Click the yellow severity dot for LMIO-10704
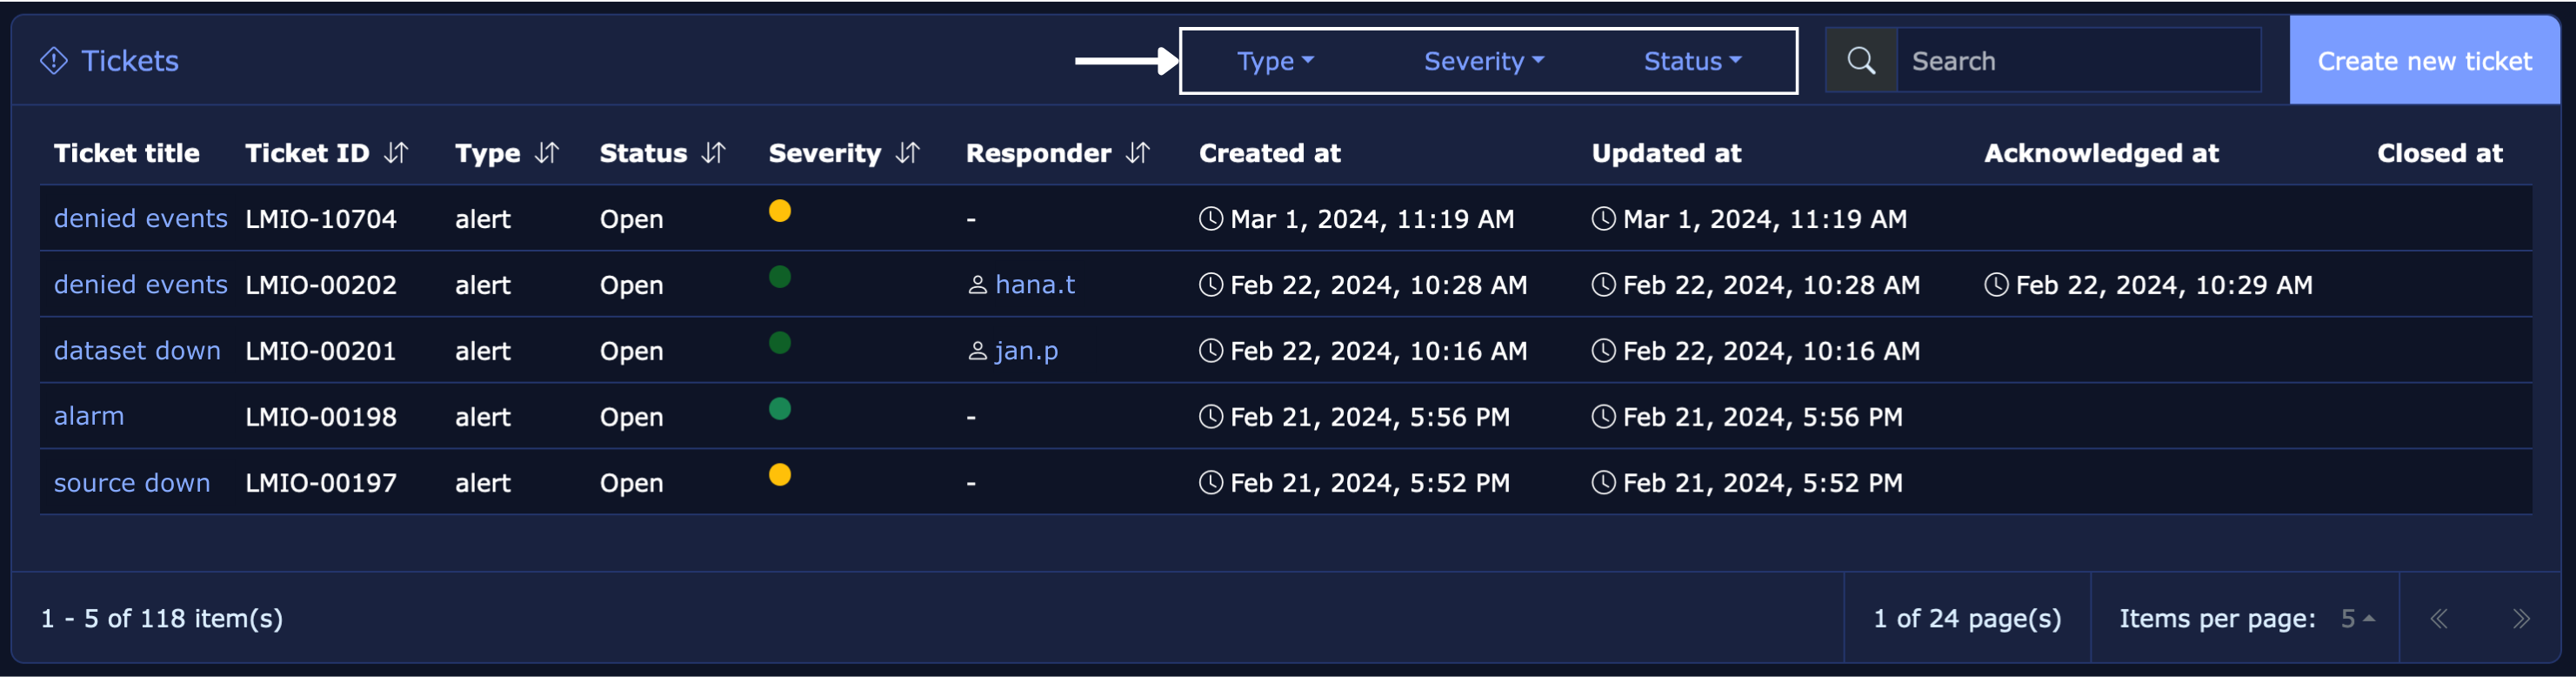The width and height of the screenshot is (2576, 677). (x=780, y=211)
